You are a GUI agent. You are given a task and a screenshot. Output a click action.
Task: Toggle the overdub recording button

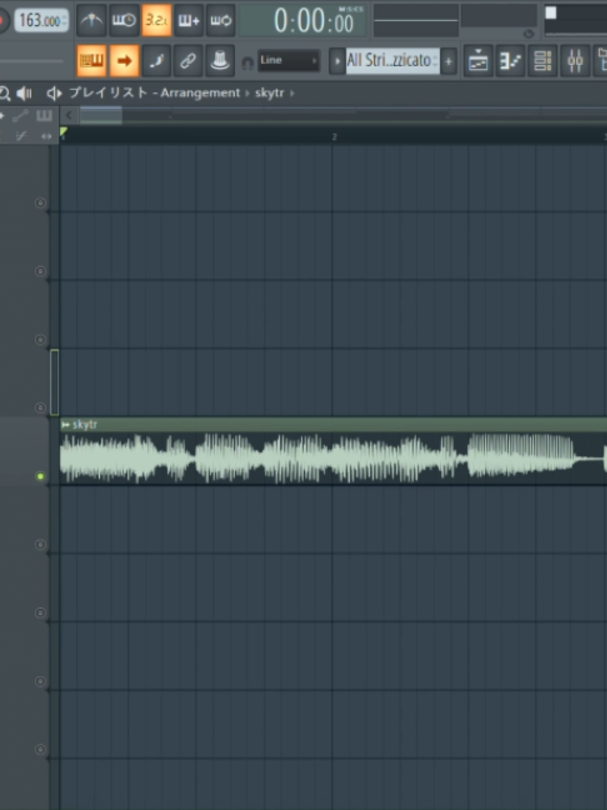(188, 20)
